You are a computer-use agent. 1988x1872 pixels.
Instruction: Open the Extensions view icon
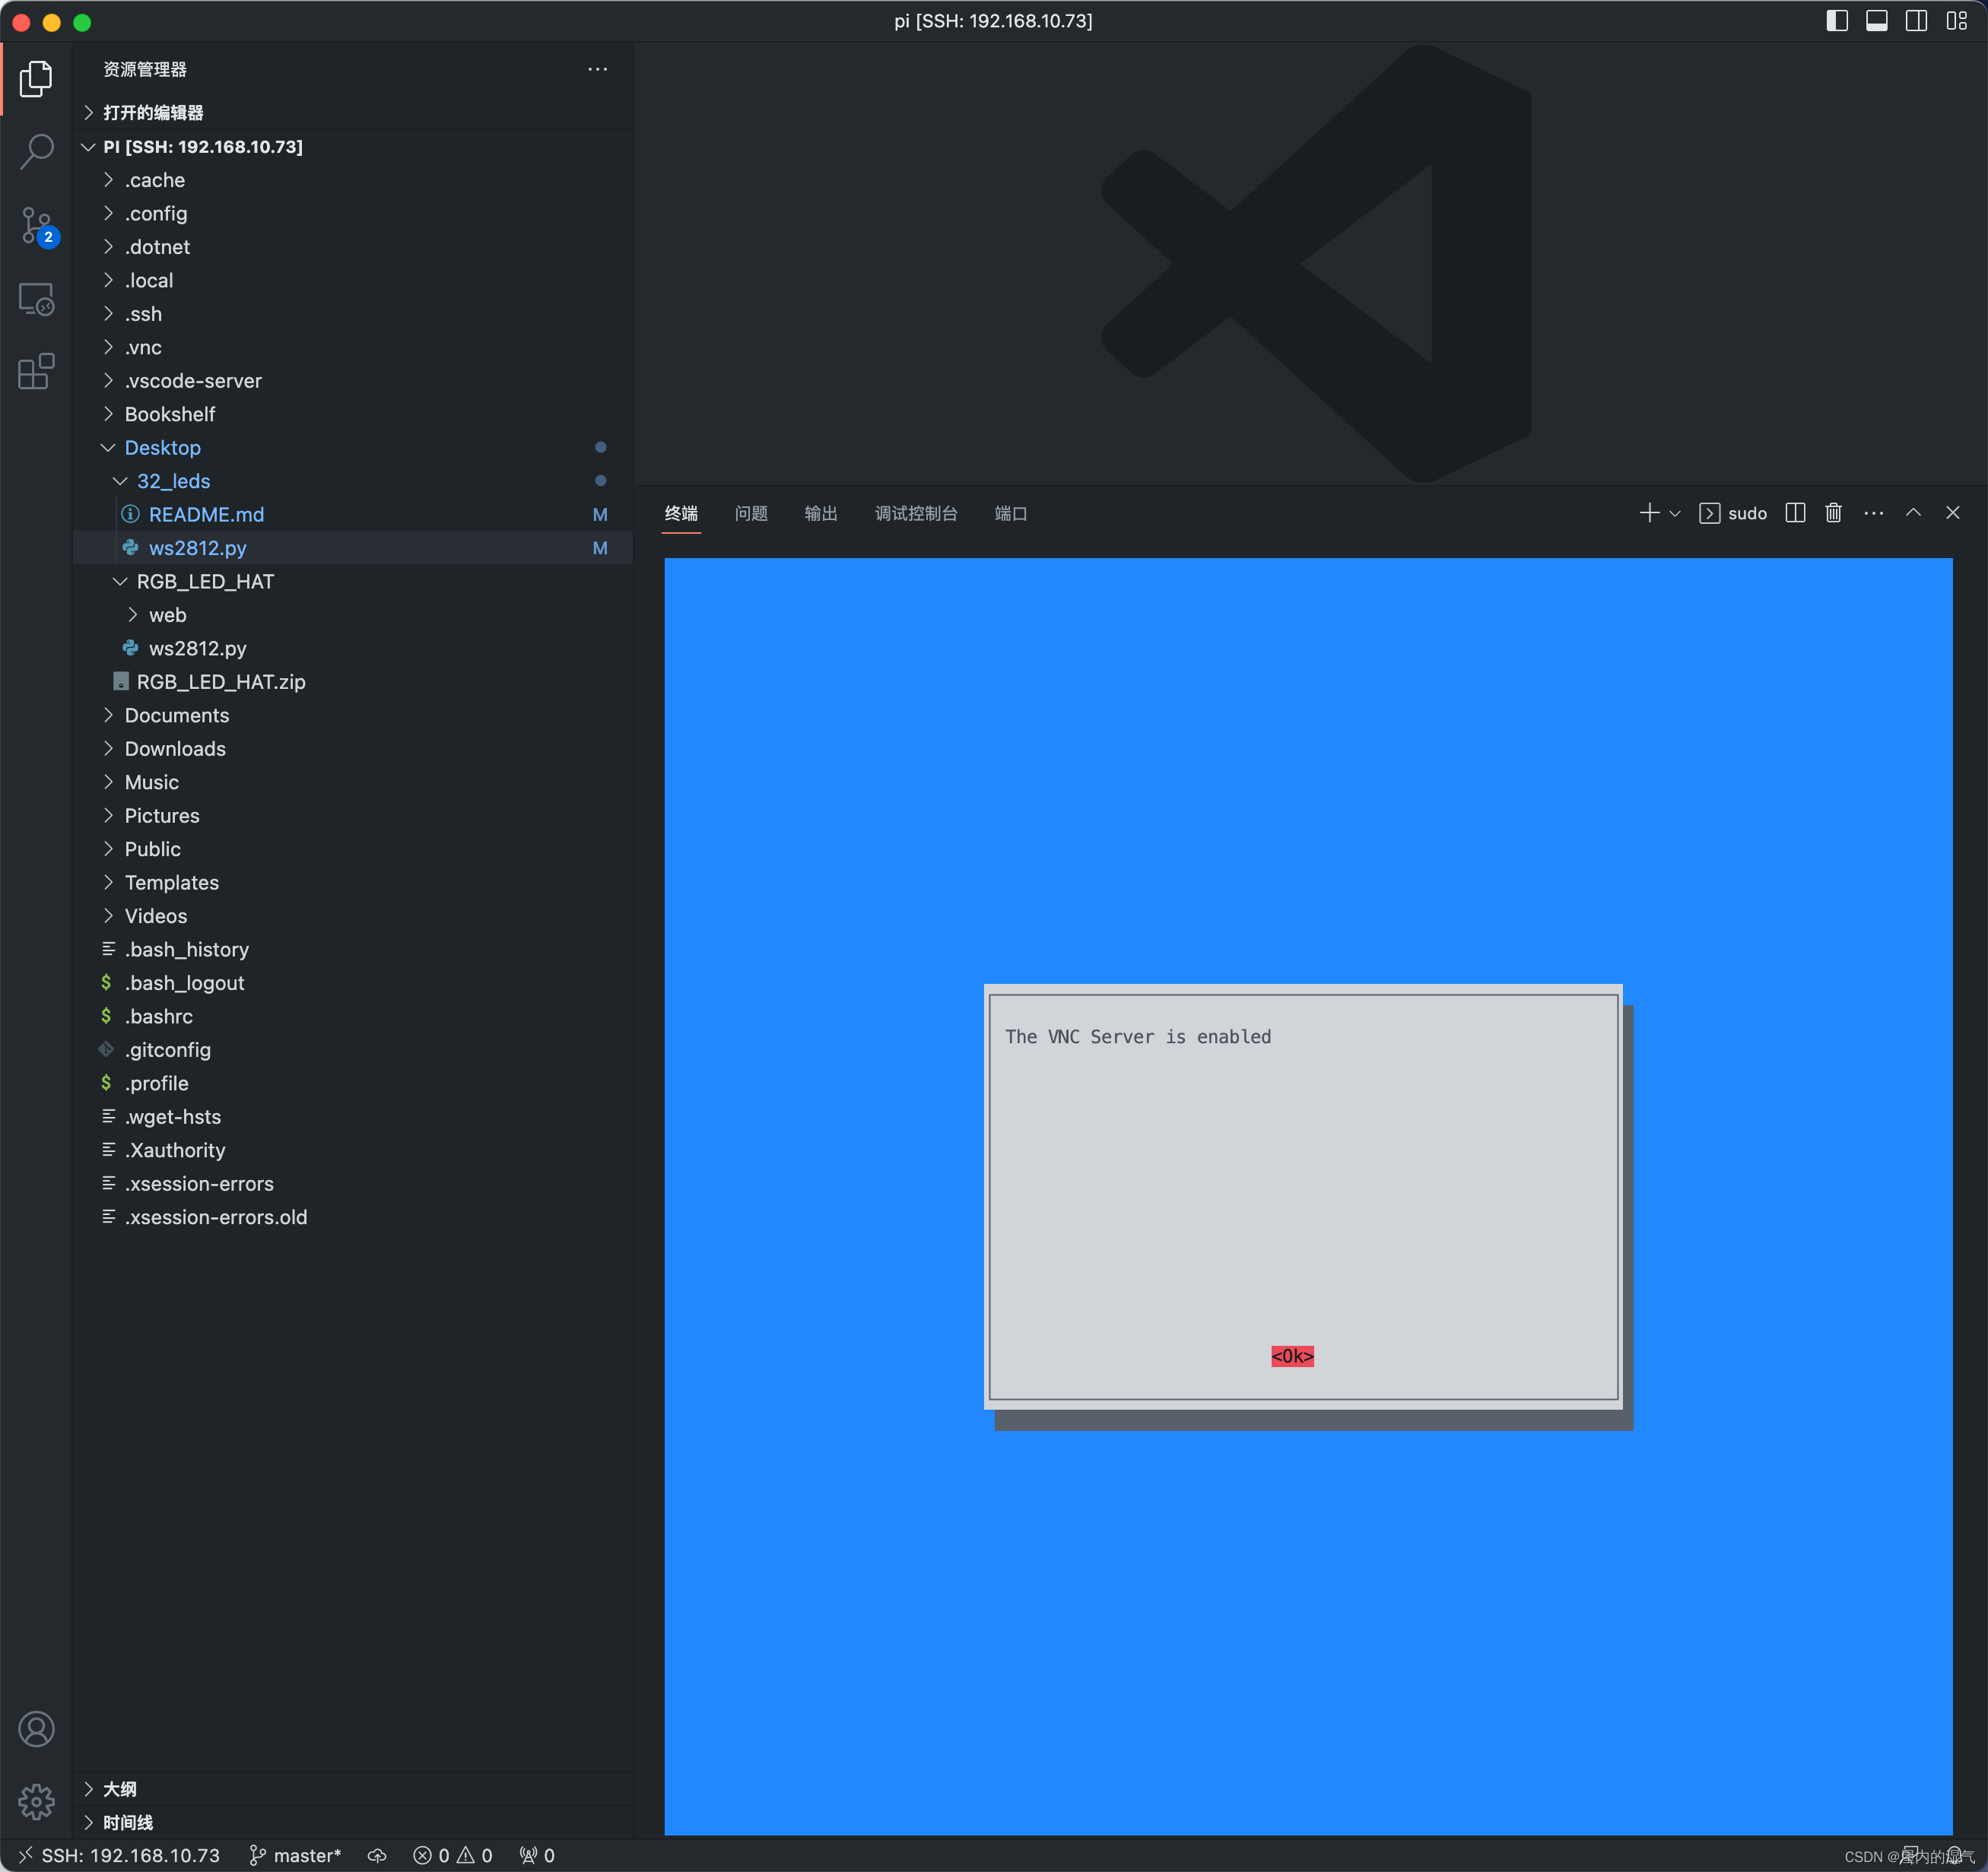(x=36, y=371)
